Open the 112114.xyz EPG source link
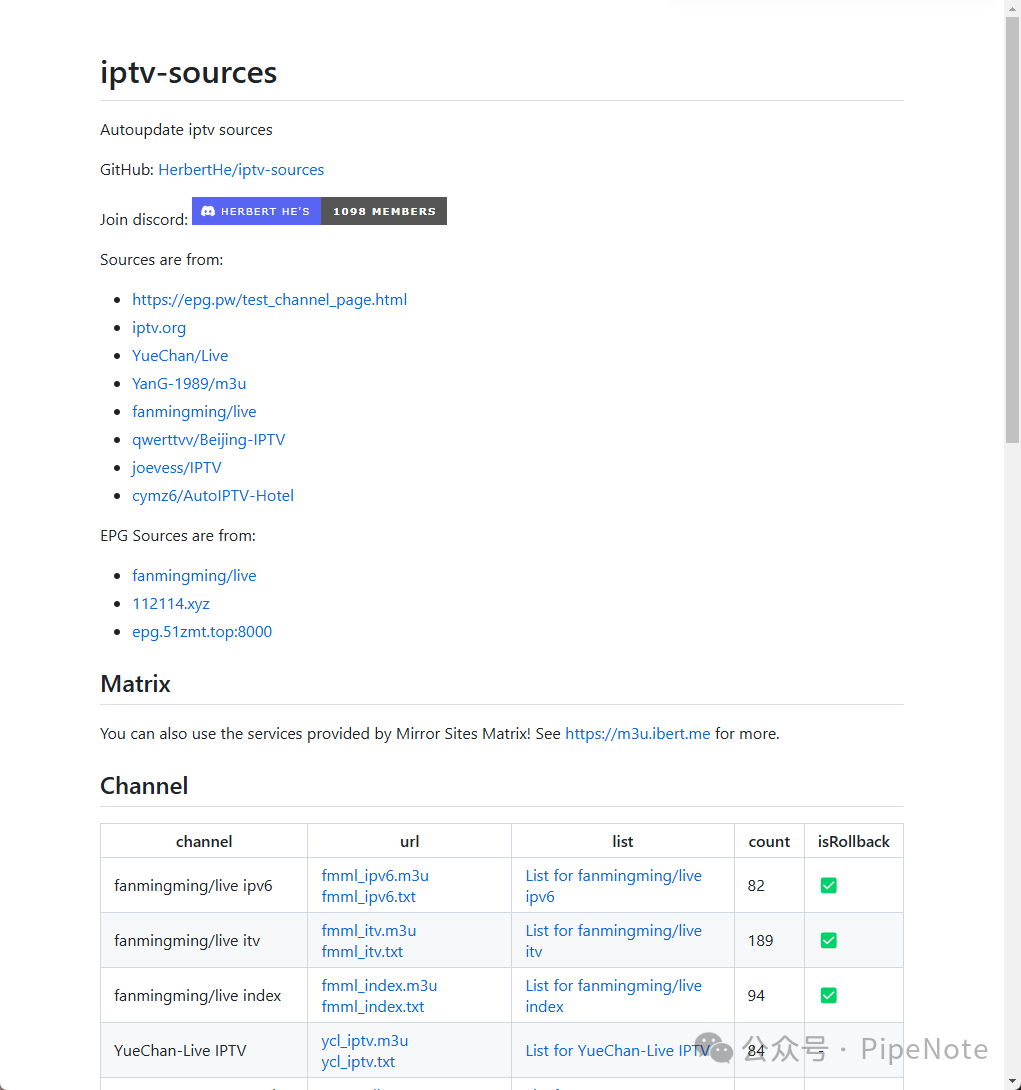Viewport: 1021px width, 1090px height. [171, 603]
